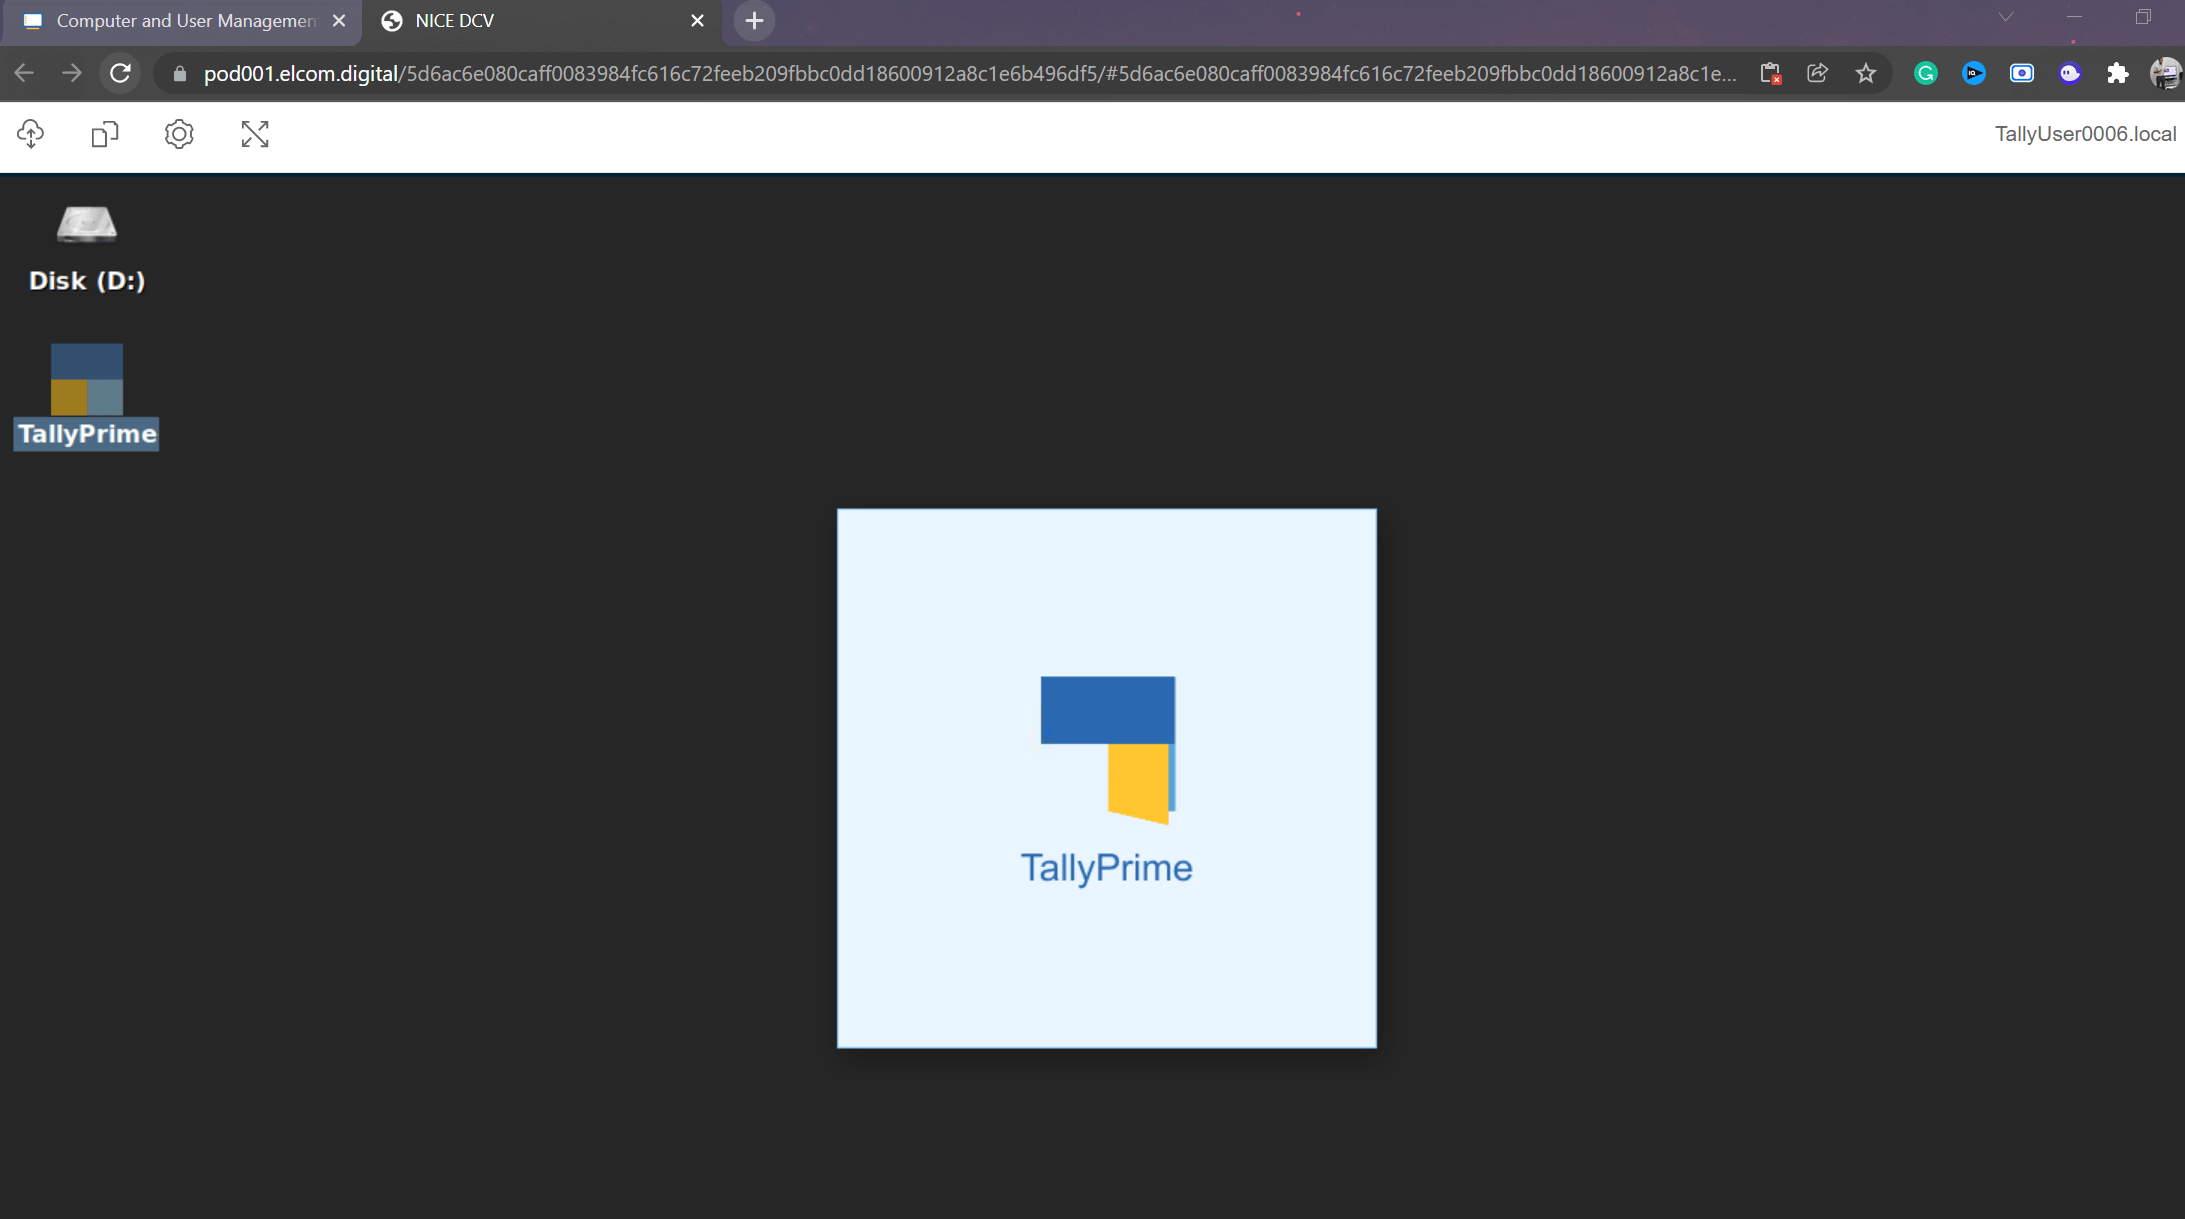The height and width of the screenshot is (1219, 2185).
Task: Share this page icon
Action: [x=1818, y=73]
